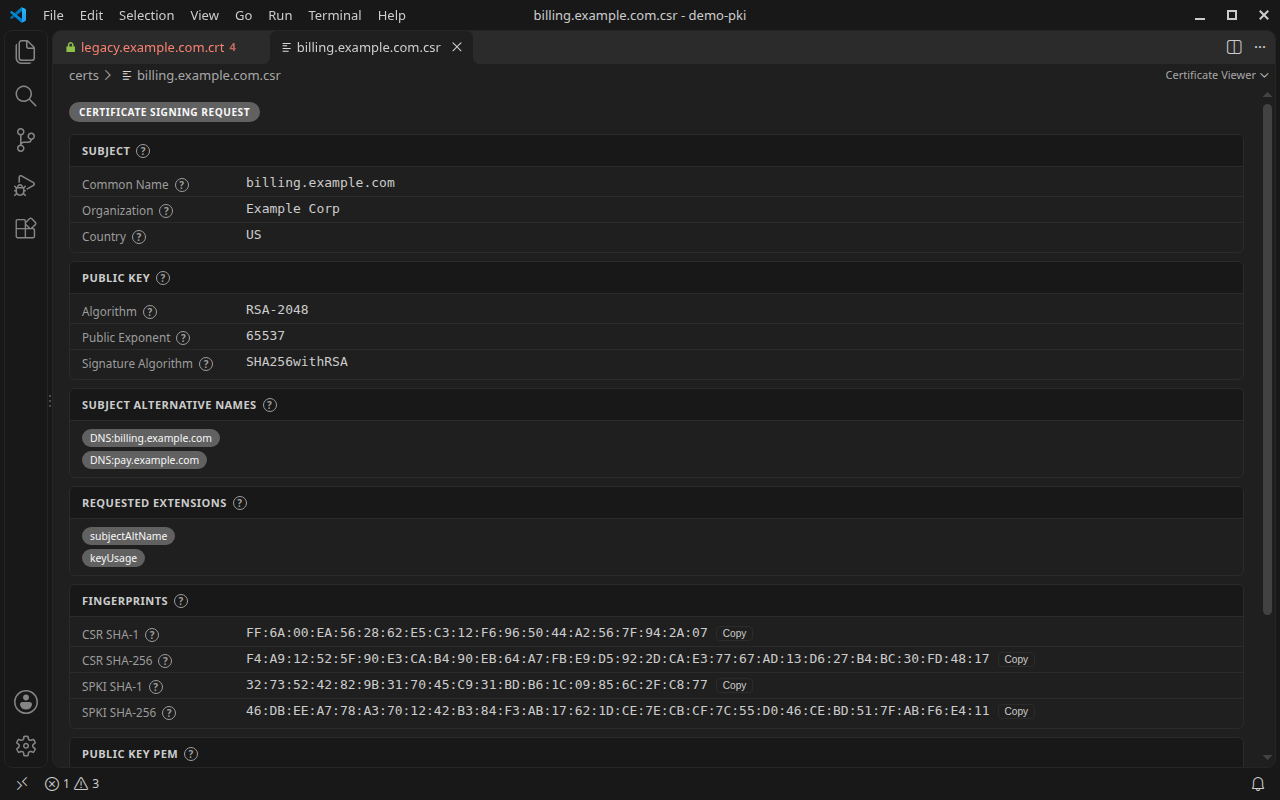The image size is (1280, 800).
Task: Click help icon beside SPKI SHA-1
Action: [x=156, y=687]
